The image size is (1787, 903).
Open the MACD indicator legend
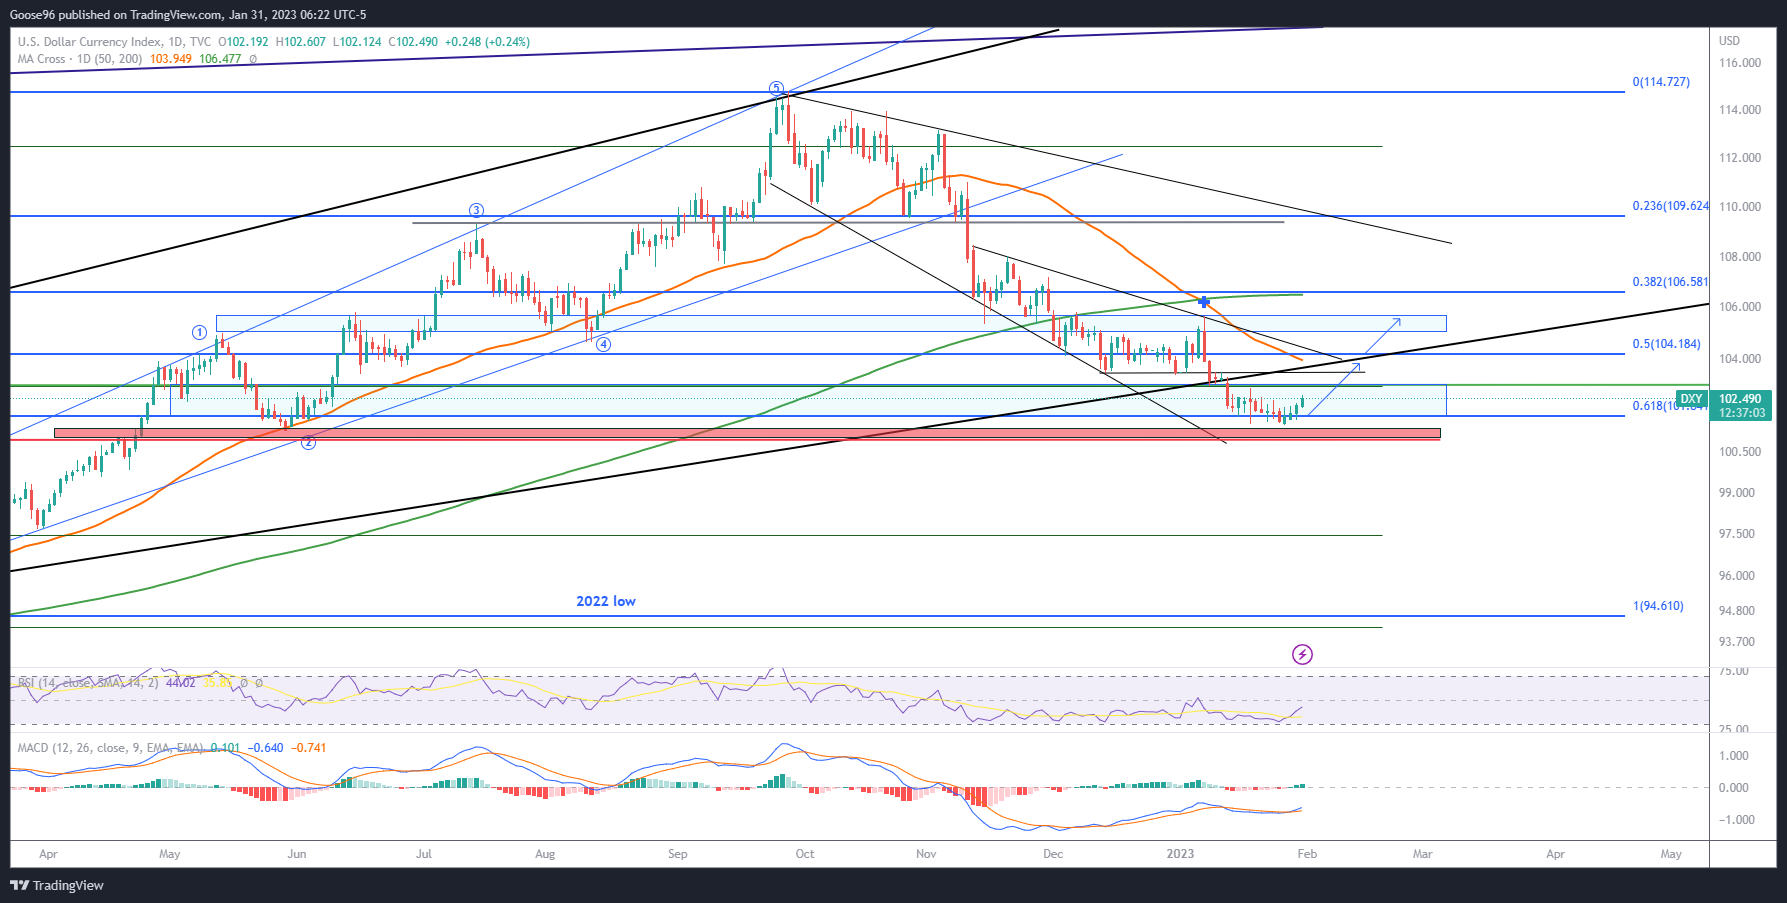[111, 748]
